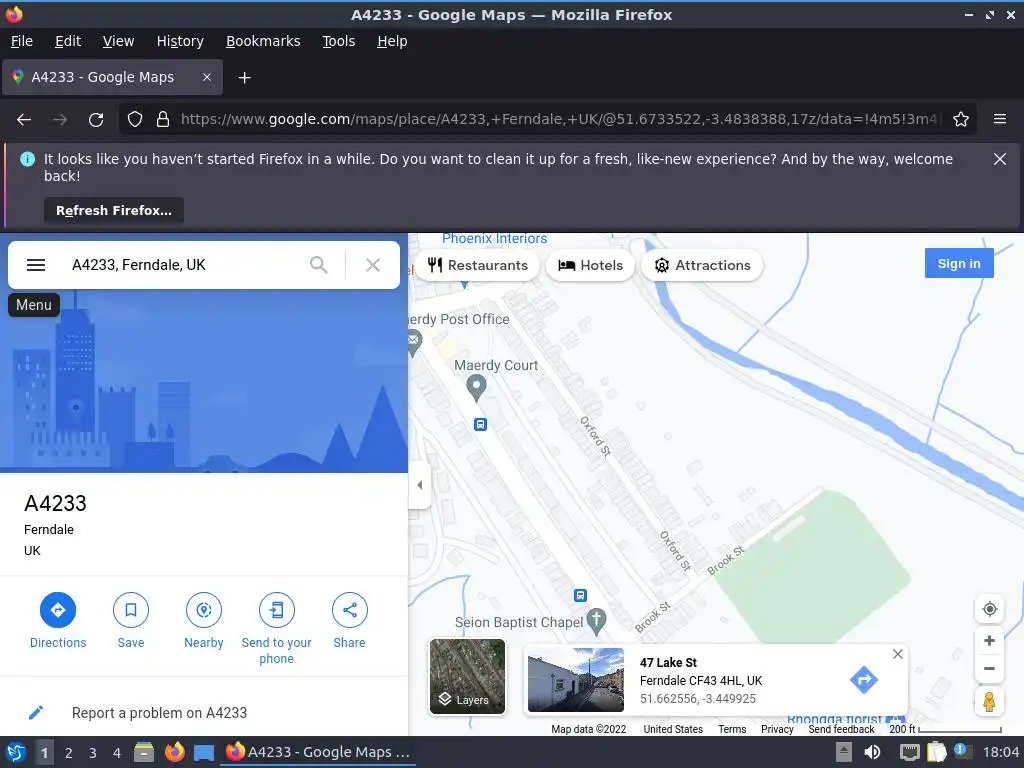Image resolution: width=1024 pixels, height=768 pixels.
Task: Filter map by Hotels
Action: pos(590,265)
